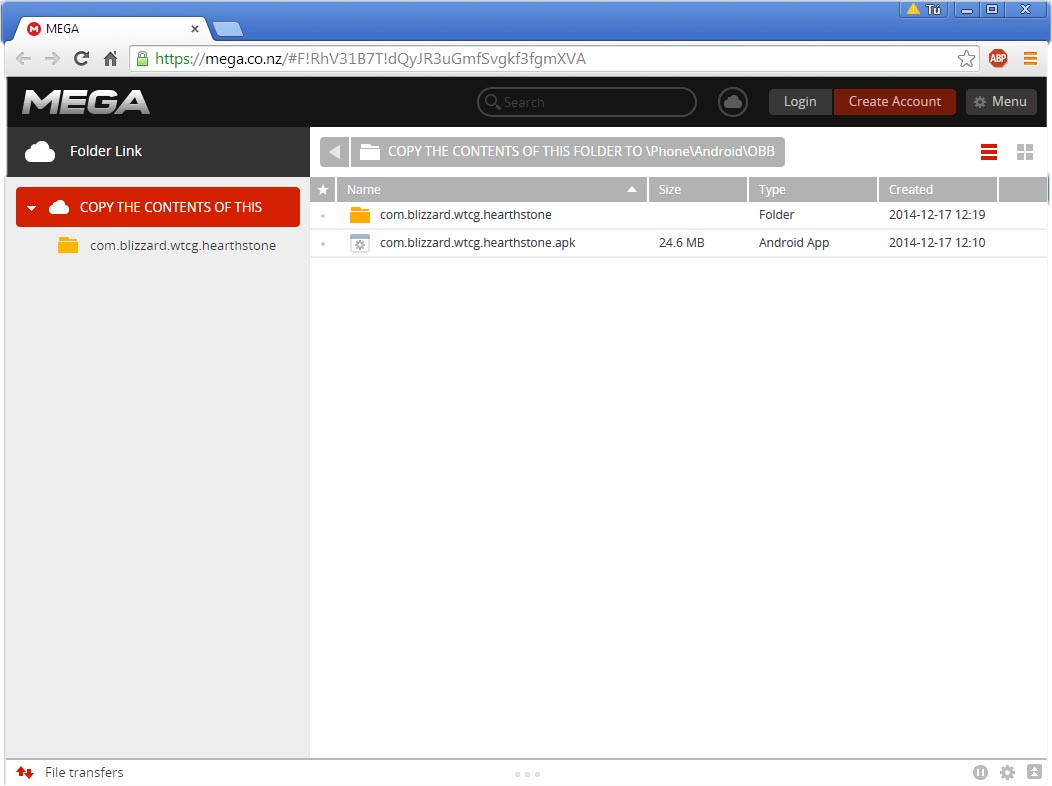Image resolution: width=1052 pixels, height=786 pixels.
Task: Sort files by Created column
Action: coord(938,190)
